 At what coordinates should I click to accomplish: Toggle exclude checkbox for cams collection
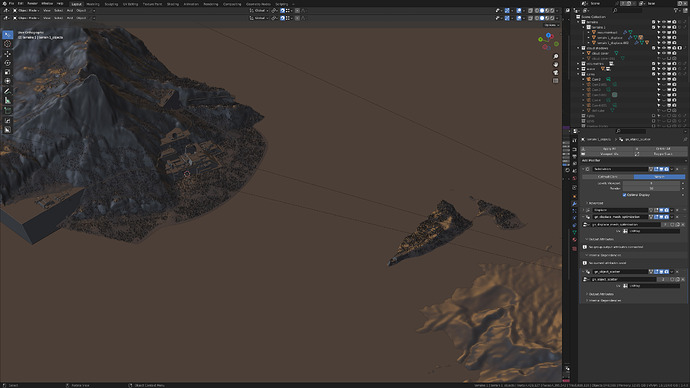[x=653, y=74]
